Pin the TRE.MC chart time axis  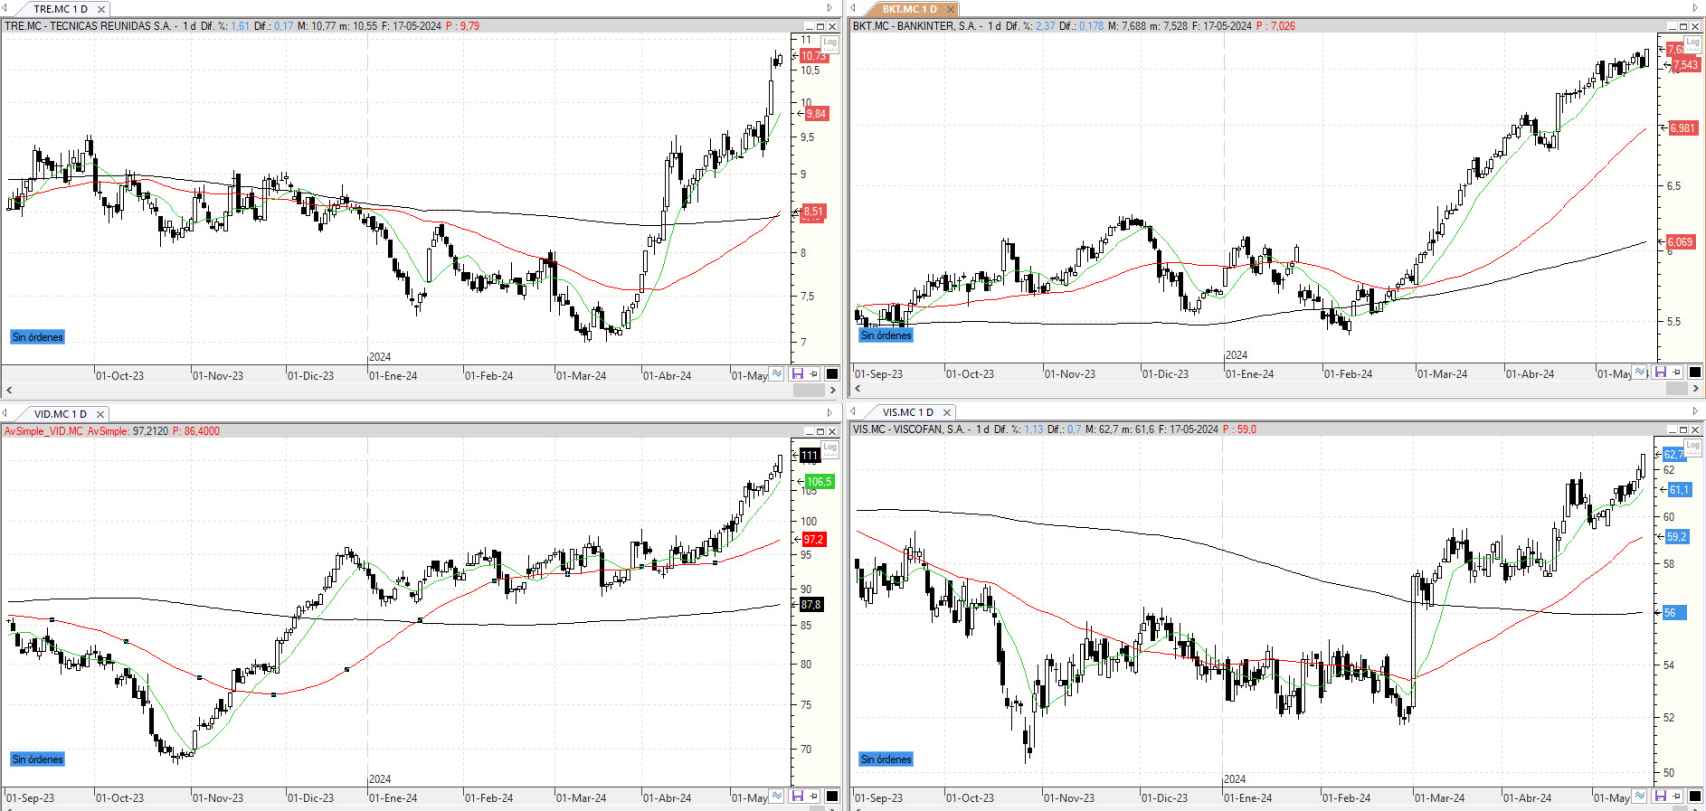pyautogui.click(x=813, y=373)
